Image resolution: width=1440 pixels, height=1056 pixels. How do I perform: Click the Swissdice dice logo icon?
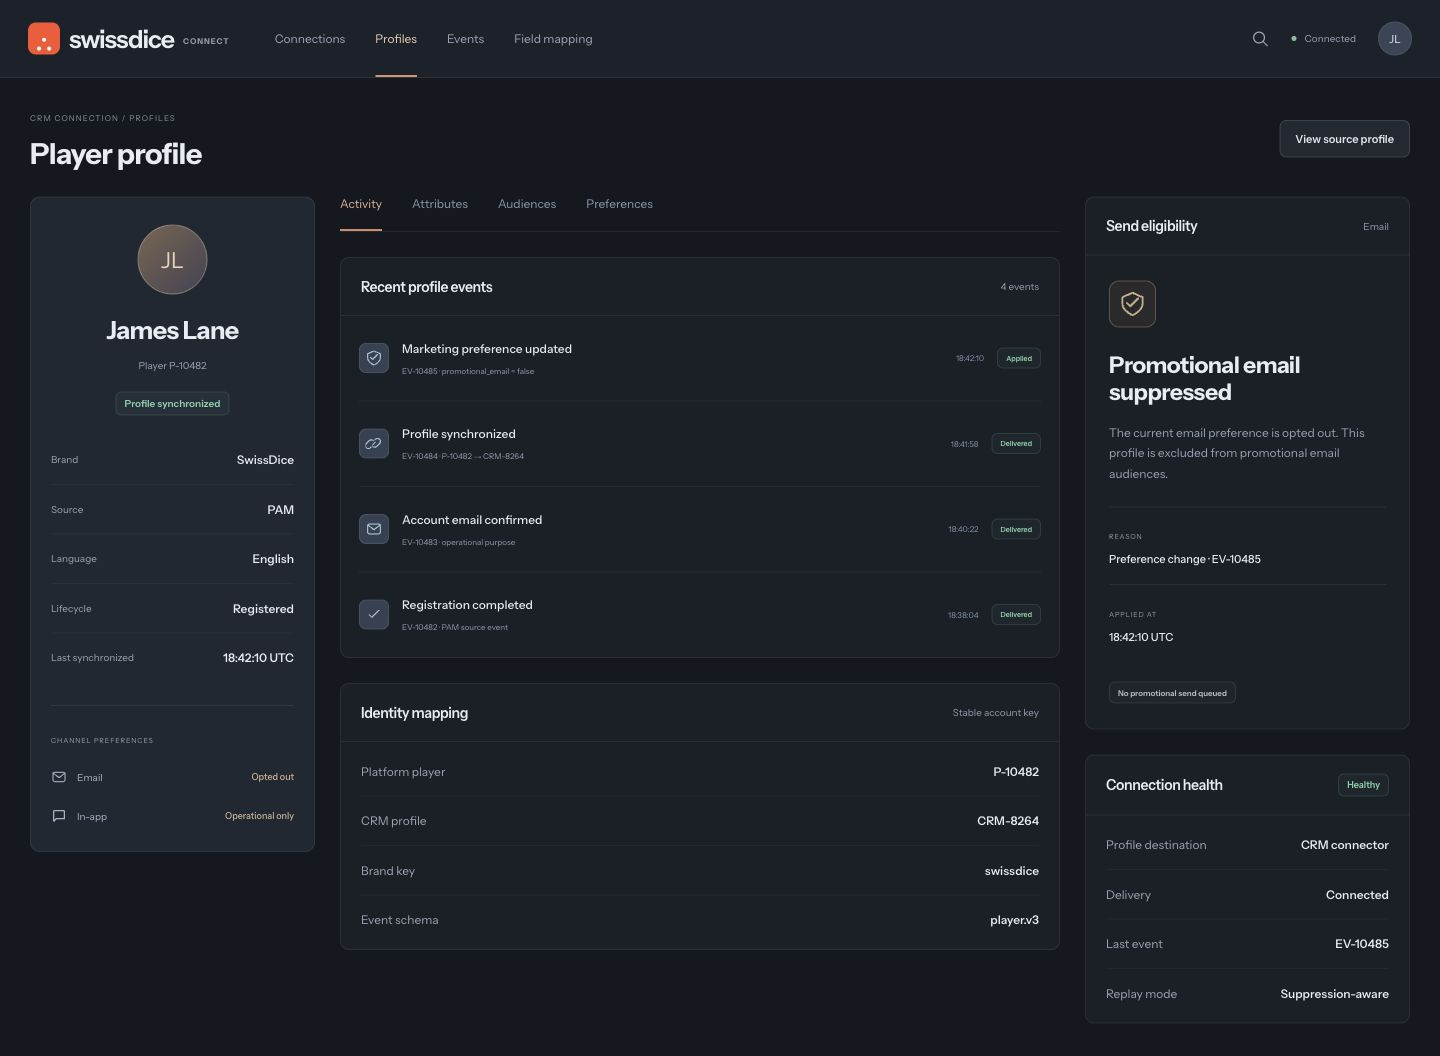(44, 39)
